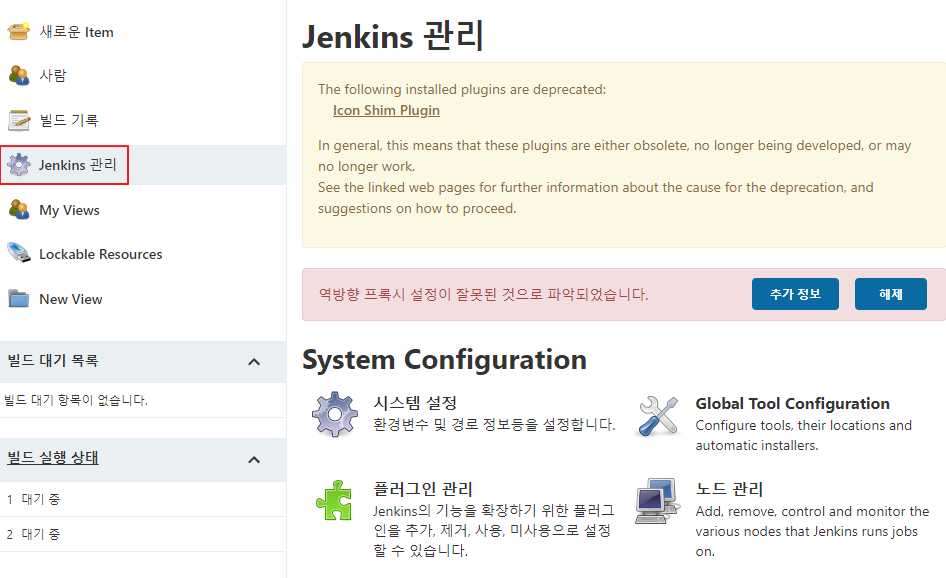The width and height of the screenshot is (946, 578).
Task: Click the deprecated plugins notice text
Action: (462, 89)
